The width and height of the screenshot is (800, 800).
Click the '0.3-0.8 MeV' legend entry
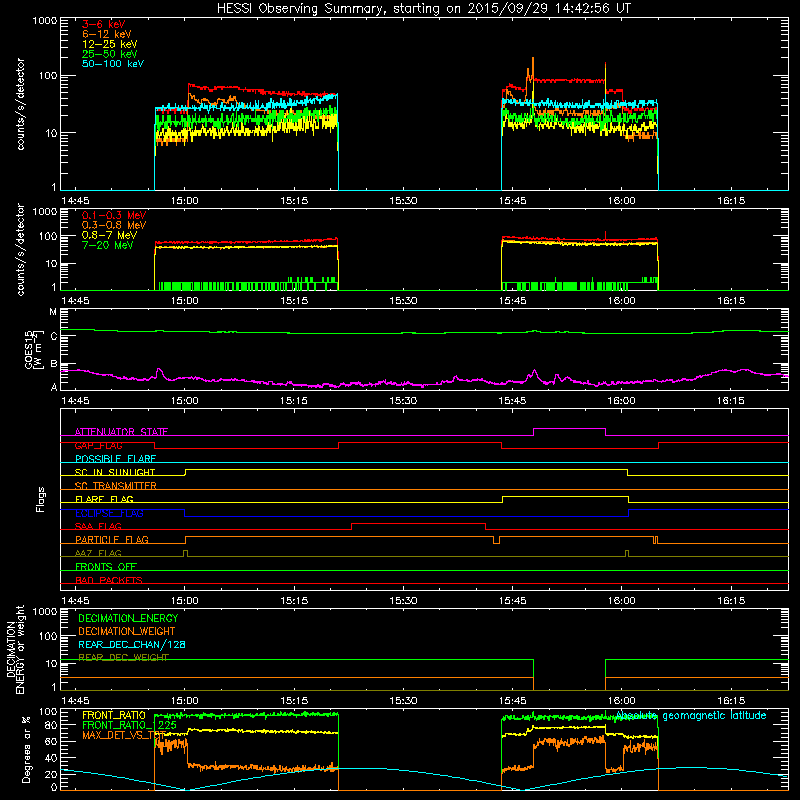[114, 225]
